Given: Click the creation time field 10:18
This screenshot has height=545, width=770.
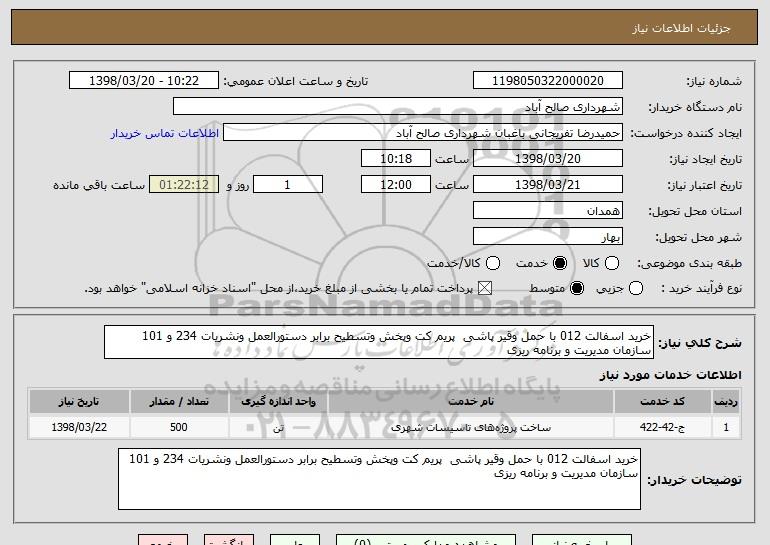Looking at the screenshot, I should (396, 159).
